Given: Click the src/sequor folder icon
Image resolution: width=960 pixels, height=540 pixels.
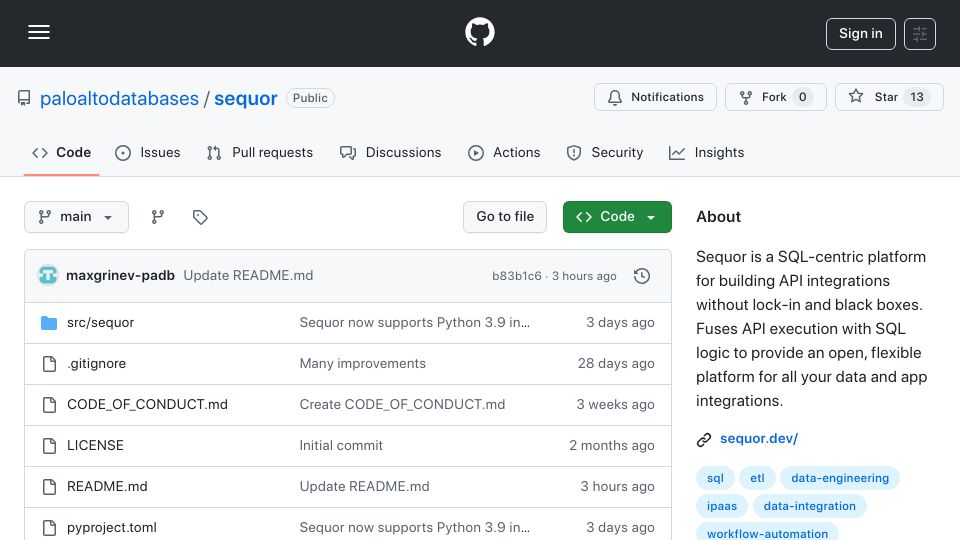Looking at the screenshot, I should coord(49,323).
